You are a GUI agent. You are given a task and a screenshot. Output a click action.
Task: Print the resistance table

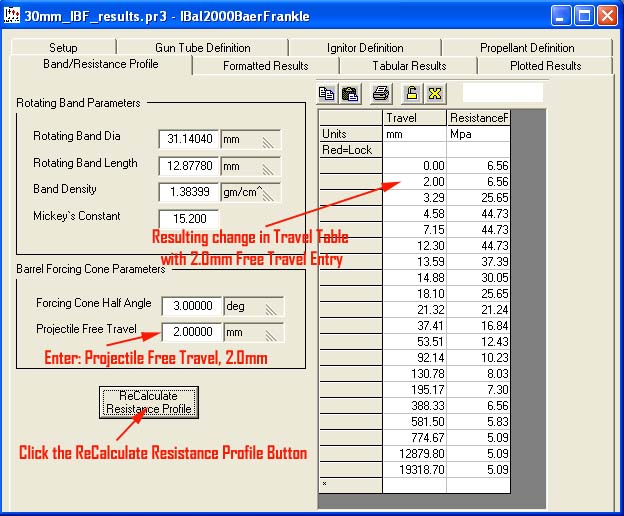(x=380, y=94)
